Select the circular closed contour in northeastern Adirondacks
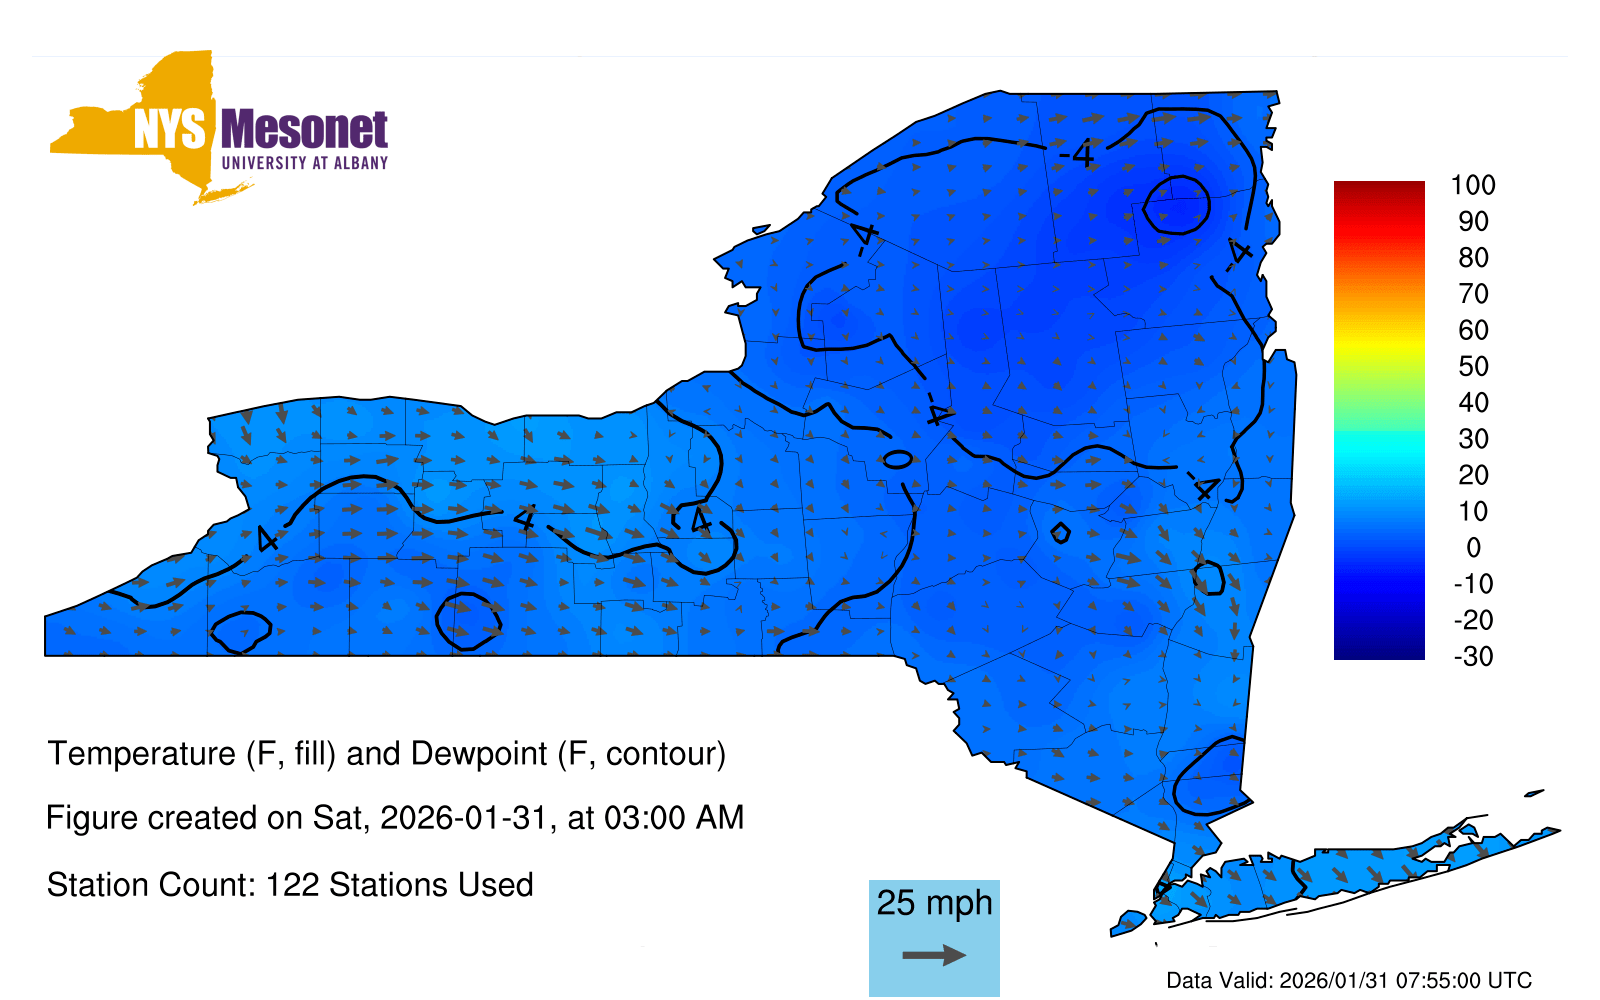 (1177, 205)
